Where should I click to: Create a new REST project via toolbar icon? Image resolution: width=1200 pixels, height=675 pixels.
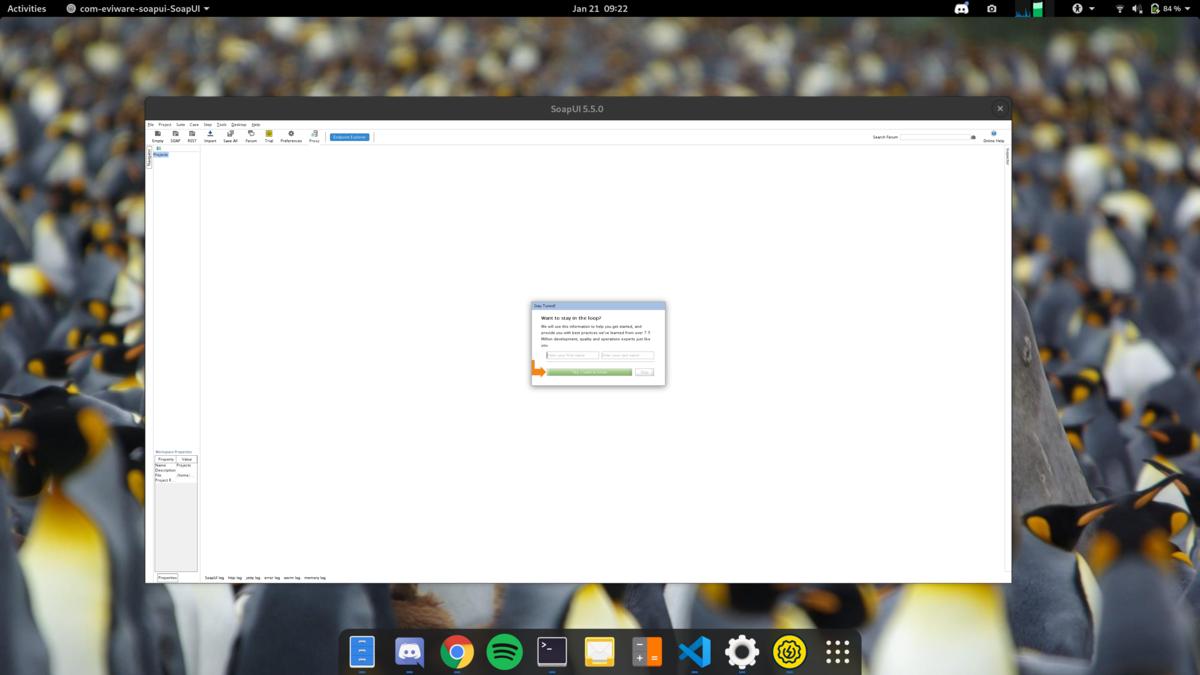pos(191,136)
